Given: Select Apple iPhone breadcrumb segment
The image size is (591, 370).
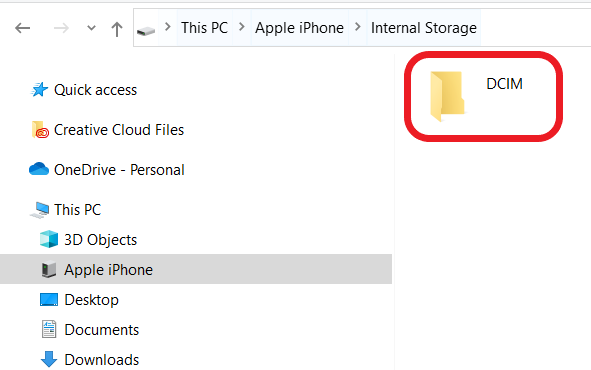Looking at the screenshot, I should tap(300, 28).
